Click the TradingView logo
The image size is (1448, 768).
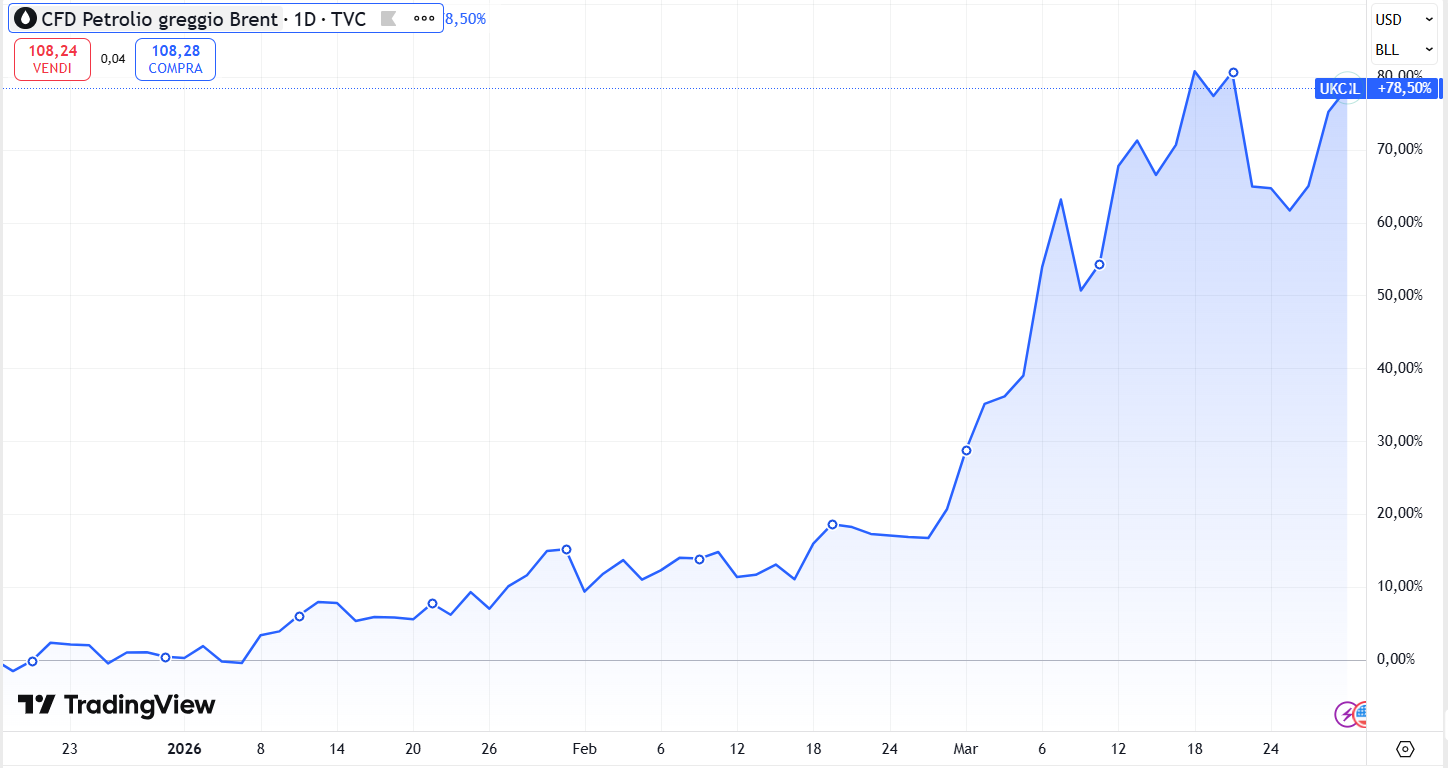pyautogui.click(x=117, y=705)
